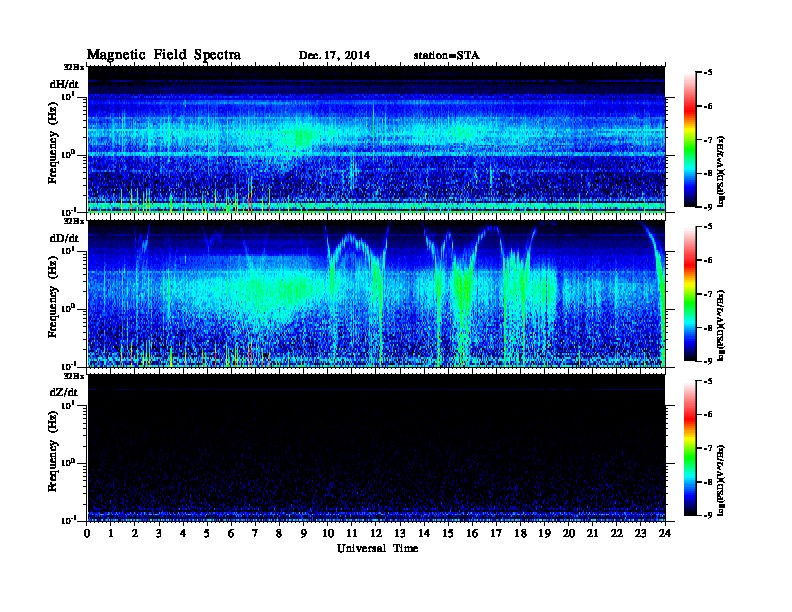Click hour tick label "21" on the time axis

coord(592,534)
